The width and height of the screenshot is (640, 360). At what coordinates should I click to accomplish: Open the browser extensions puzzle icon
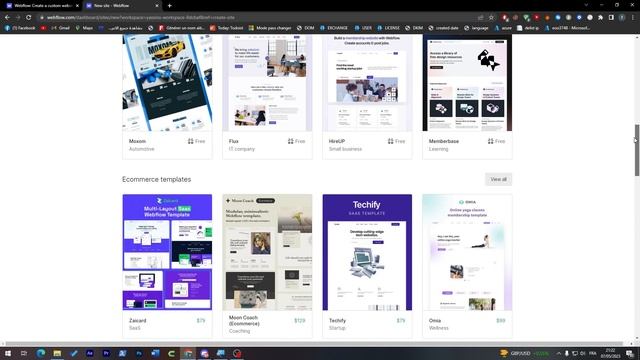click(600, 18)
